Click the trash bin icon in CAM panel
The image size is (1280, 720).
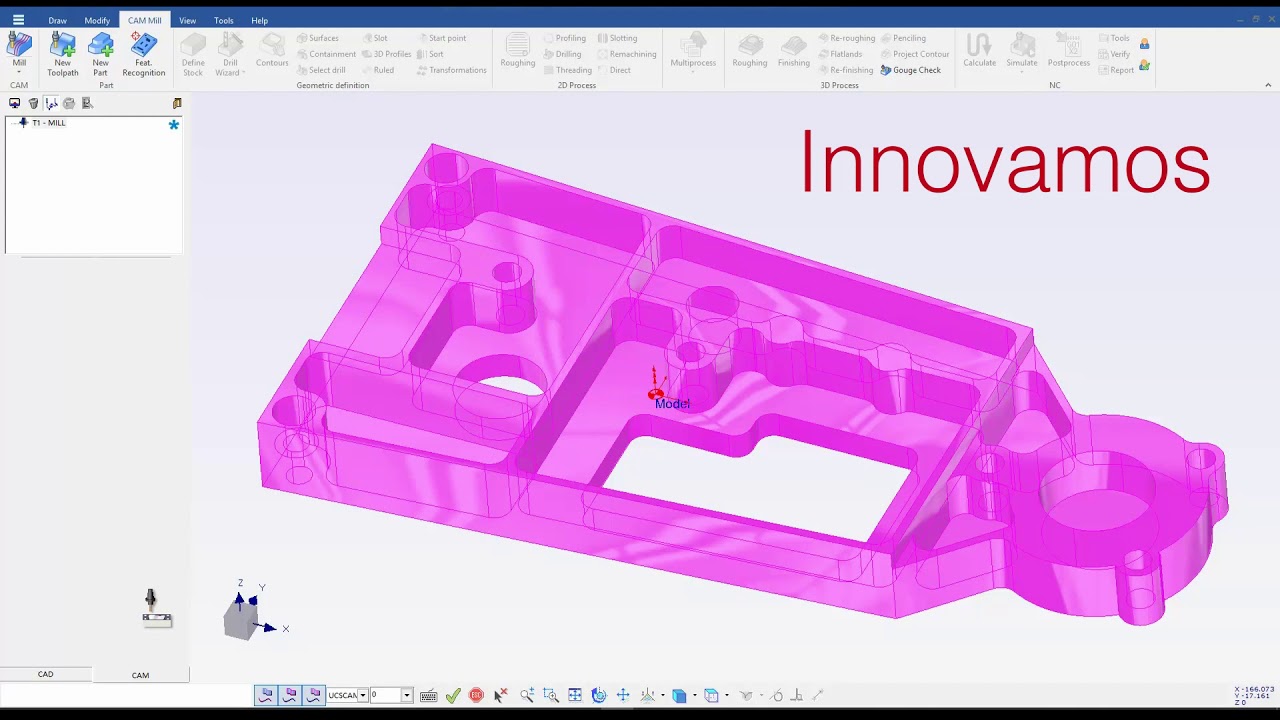pos(33,103)
